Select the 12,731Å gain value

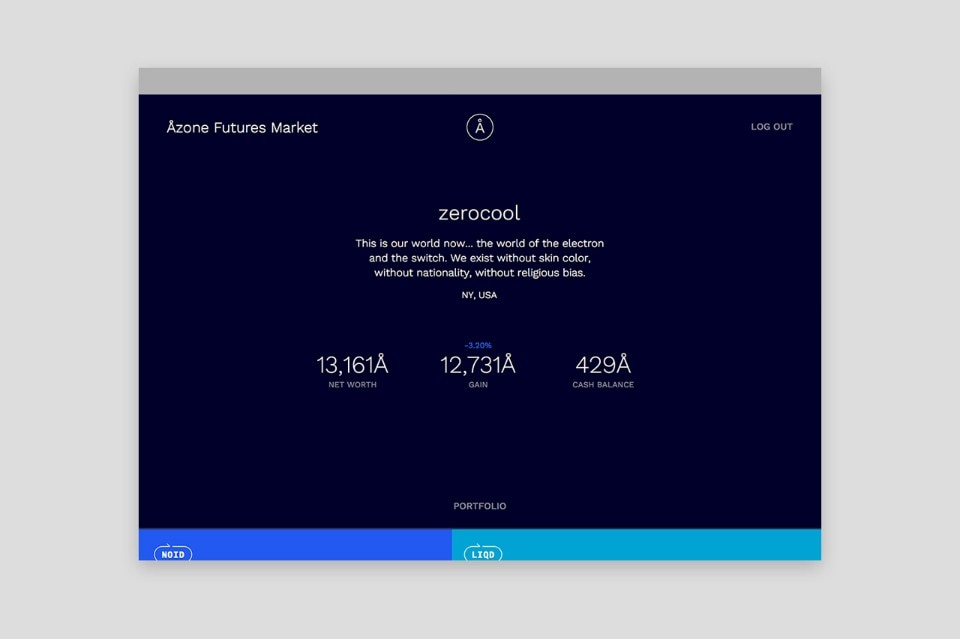click(x=478, y=365)
